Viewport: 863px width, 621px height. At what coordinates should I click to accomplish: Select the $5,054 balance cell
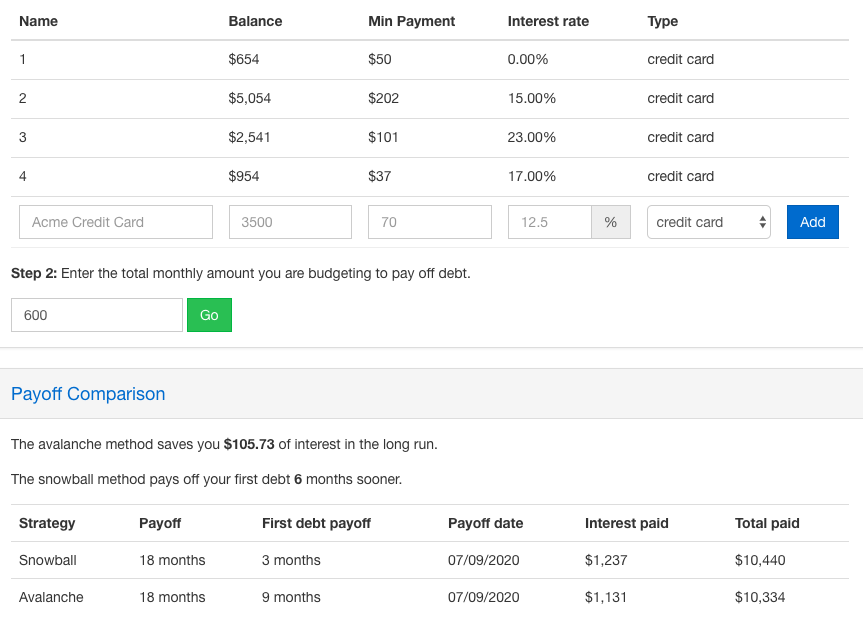[250, 98]
